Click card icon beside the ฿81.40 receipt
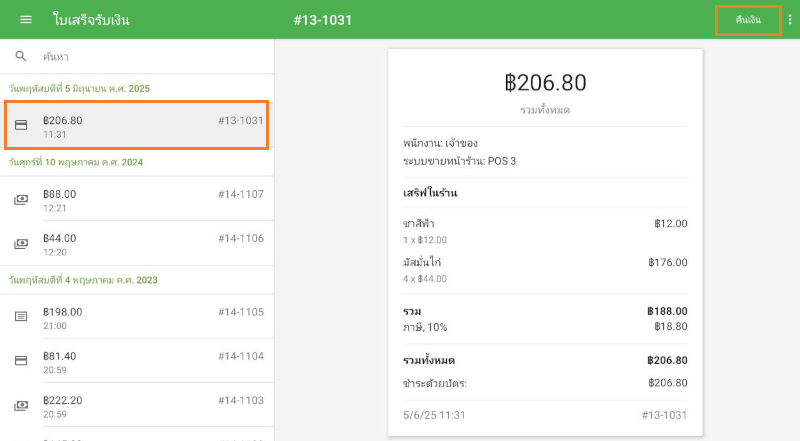 point(21,361)
